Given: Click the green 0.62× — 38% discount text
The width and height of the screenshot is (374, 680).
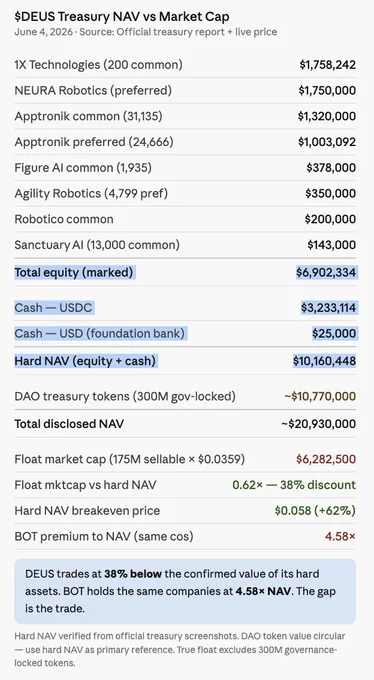Looking at the screenshot, I should coord(294,484).
